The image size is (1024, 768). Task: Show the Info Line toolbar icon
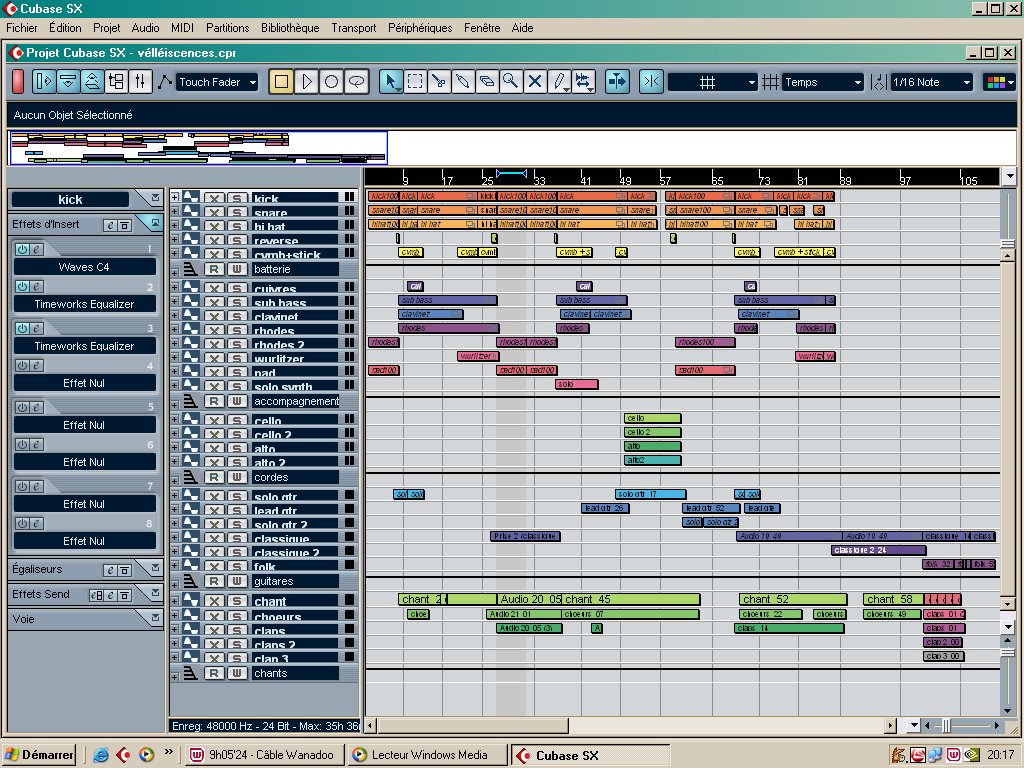tap(68, 82)
